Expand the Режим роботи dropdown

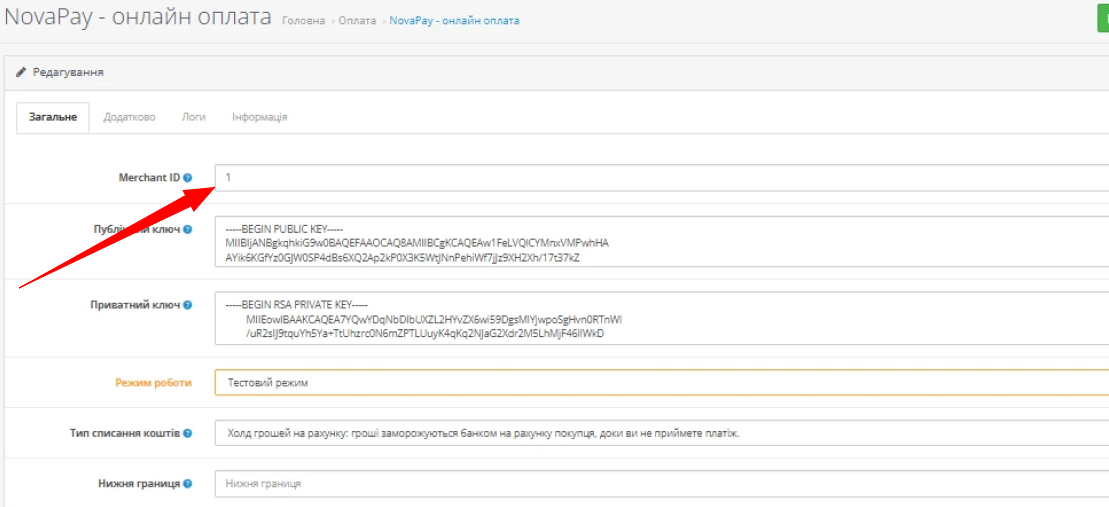(x=660, y=383)
